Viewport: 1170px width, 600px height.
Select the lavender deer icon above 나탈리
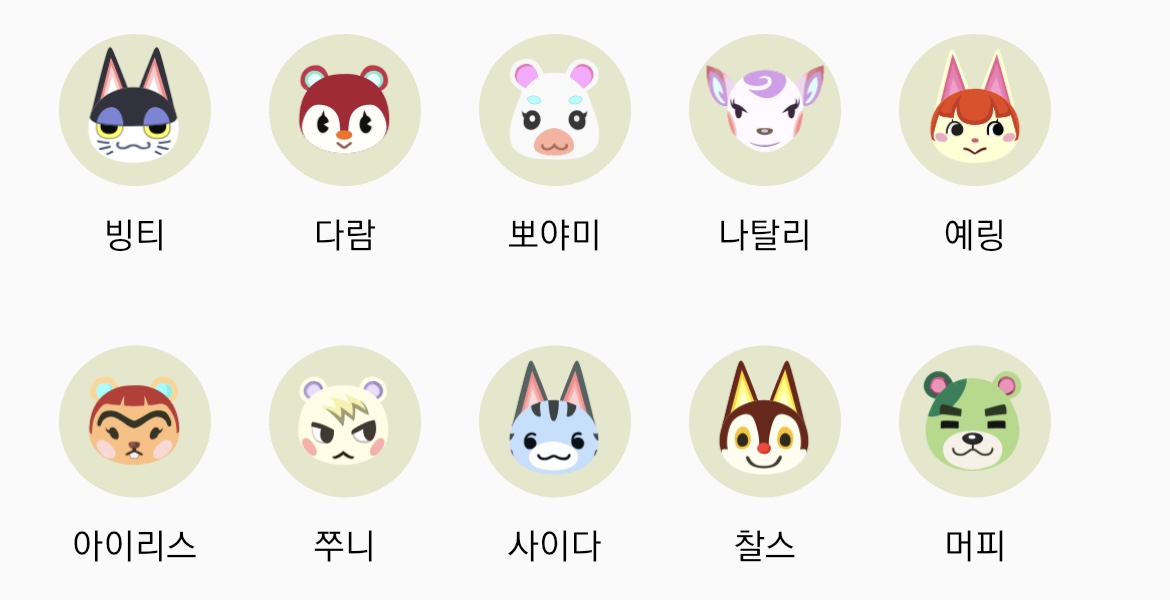pyautogui.click(x=765, y=110)
